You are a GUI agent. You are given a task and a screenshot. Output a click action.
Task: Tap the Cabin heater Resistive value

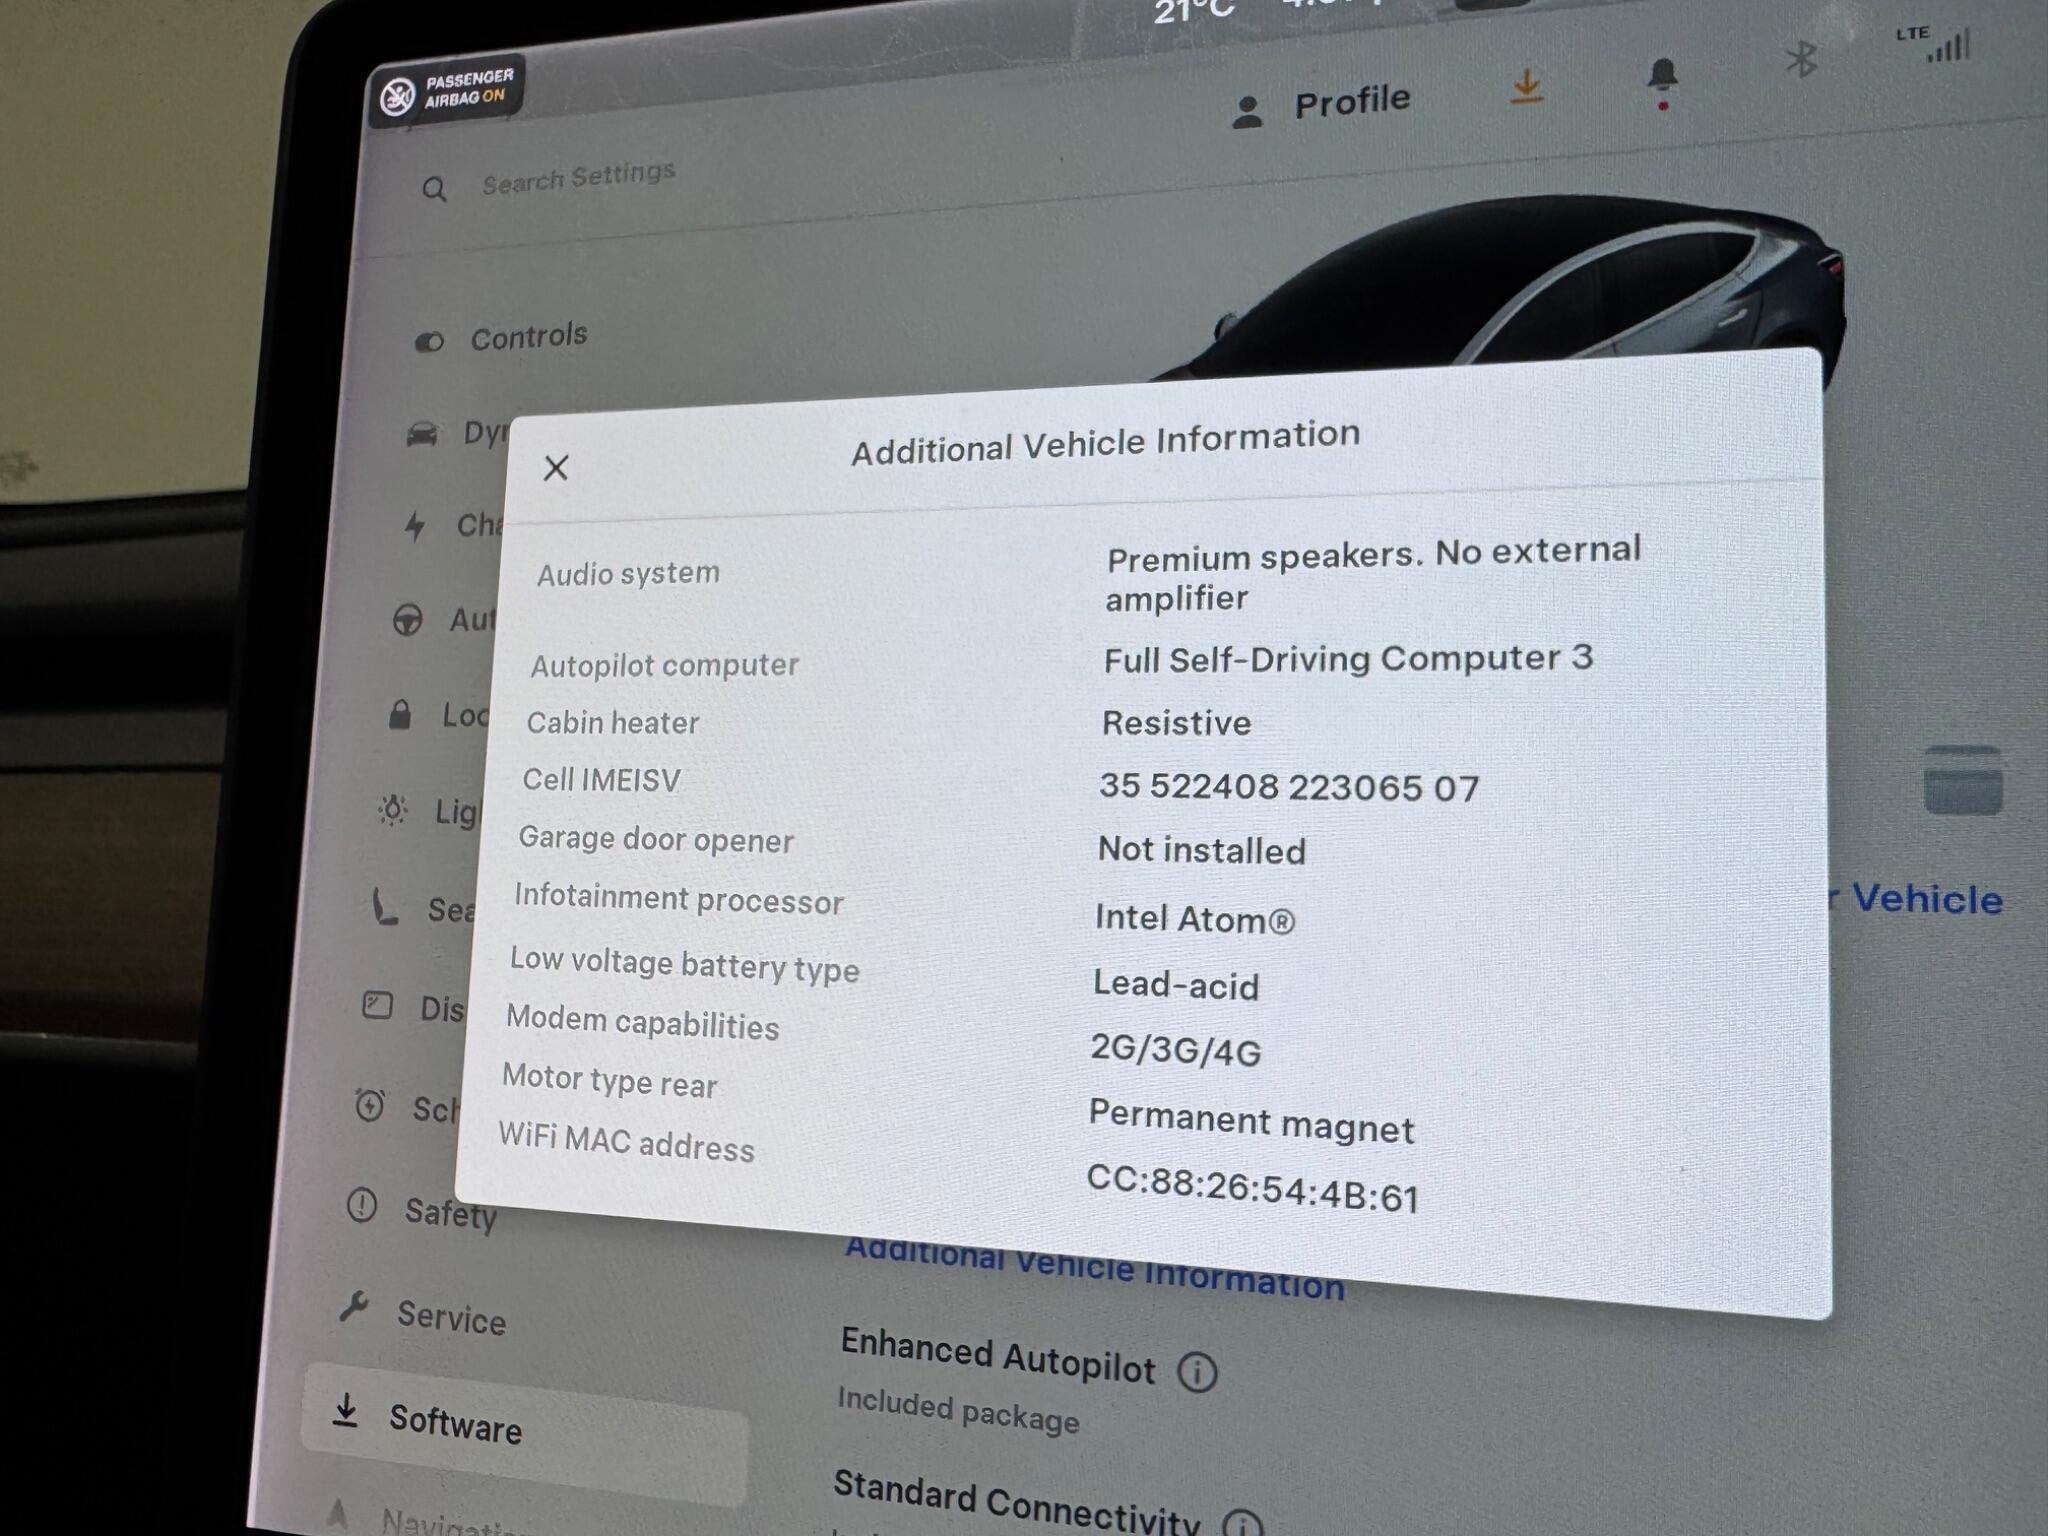pos(1176,723)
